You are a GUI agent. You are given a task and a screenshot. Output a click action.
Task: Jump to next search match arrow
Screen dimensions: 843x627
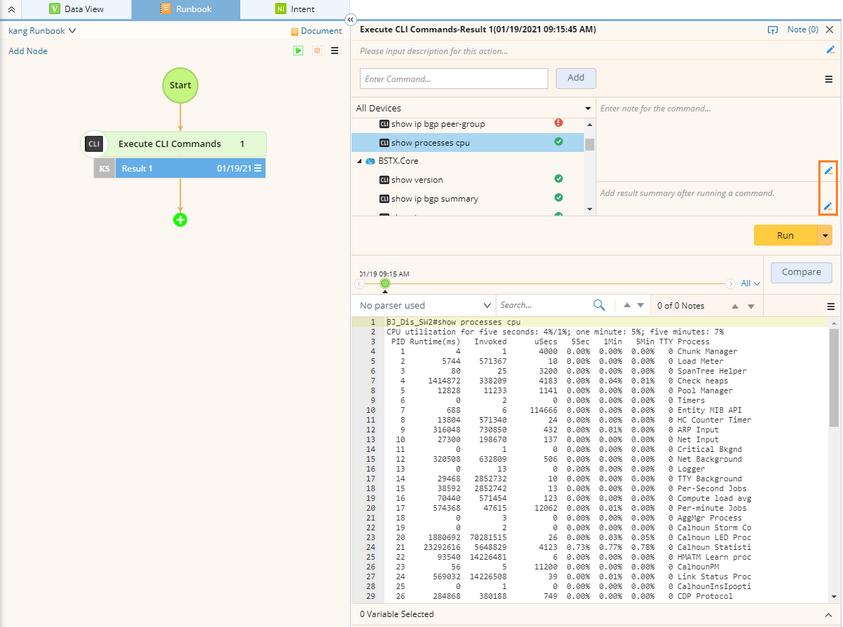pos(640,305)
